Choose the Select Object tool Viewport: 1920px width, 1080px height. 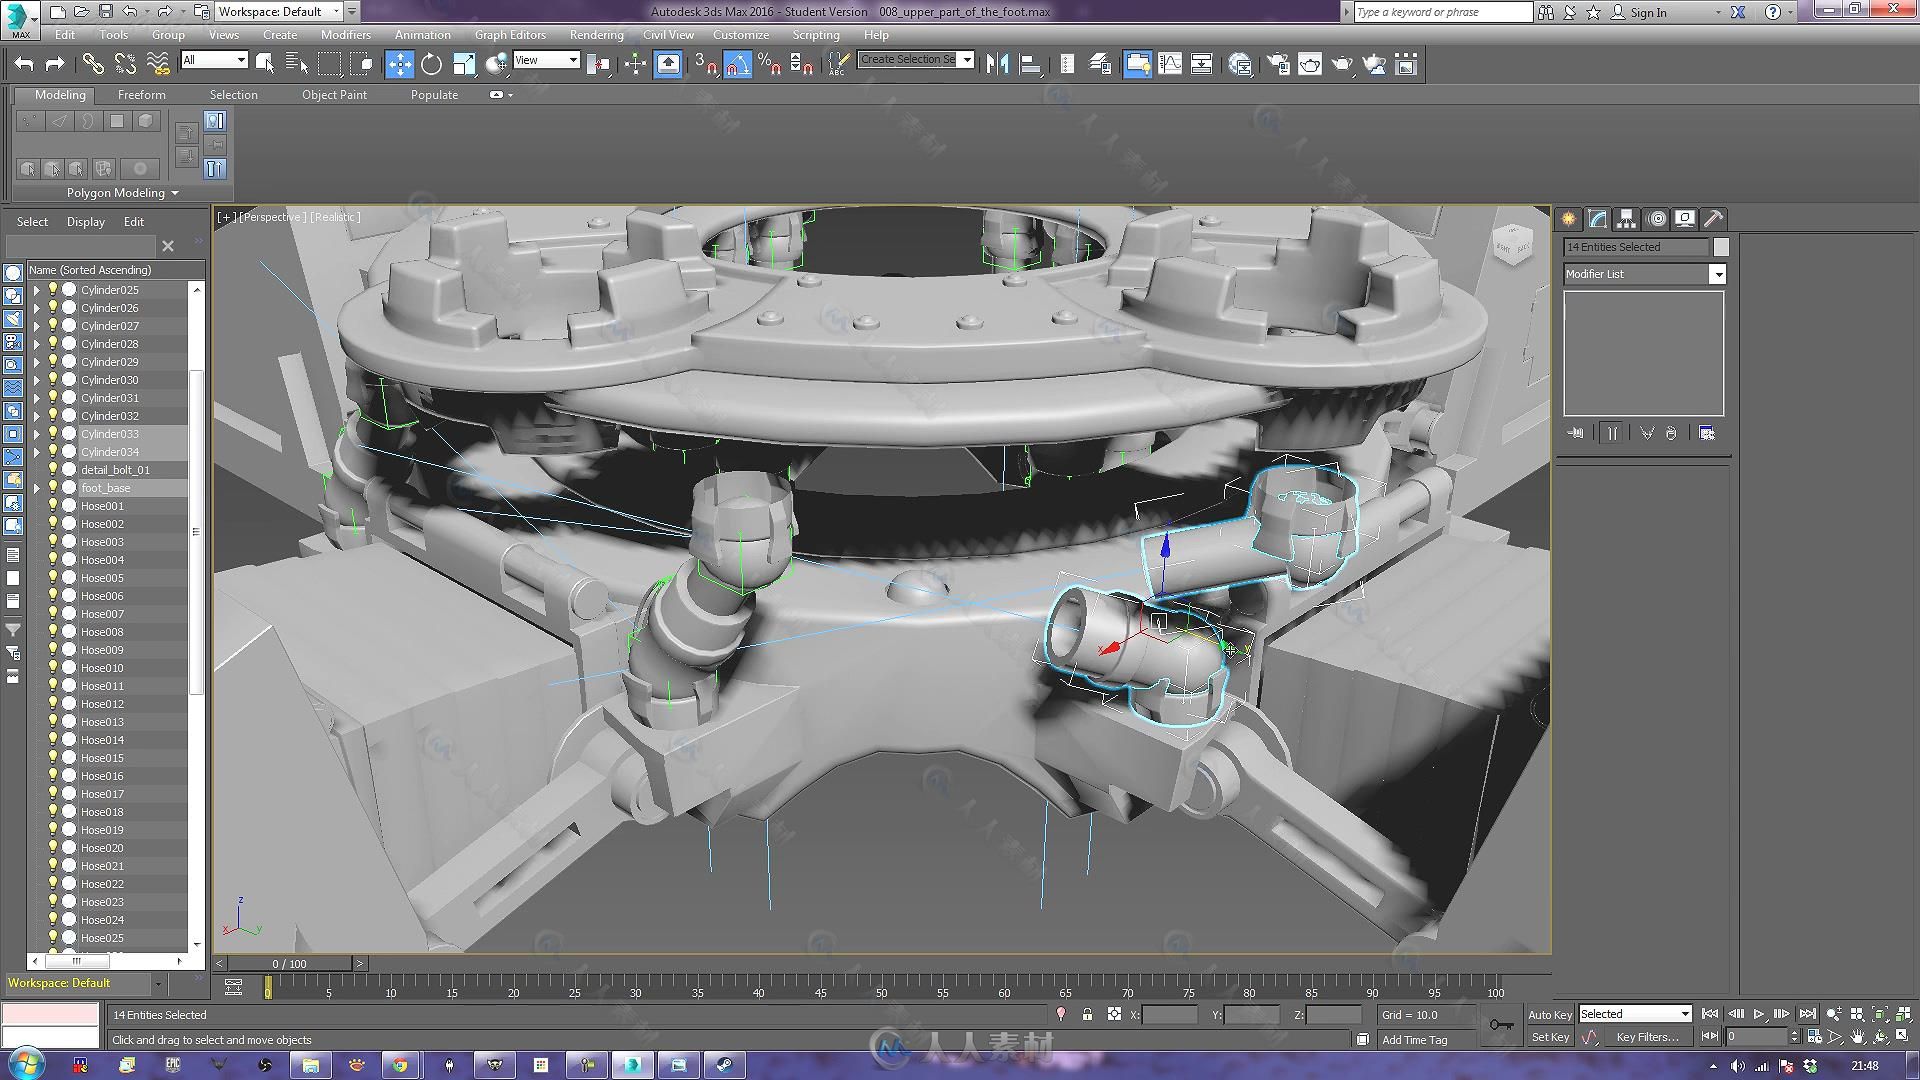(265, 64)
